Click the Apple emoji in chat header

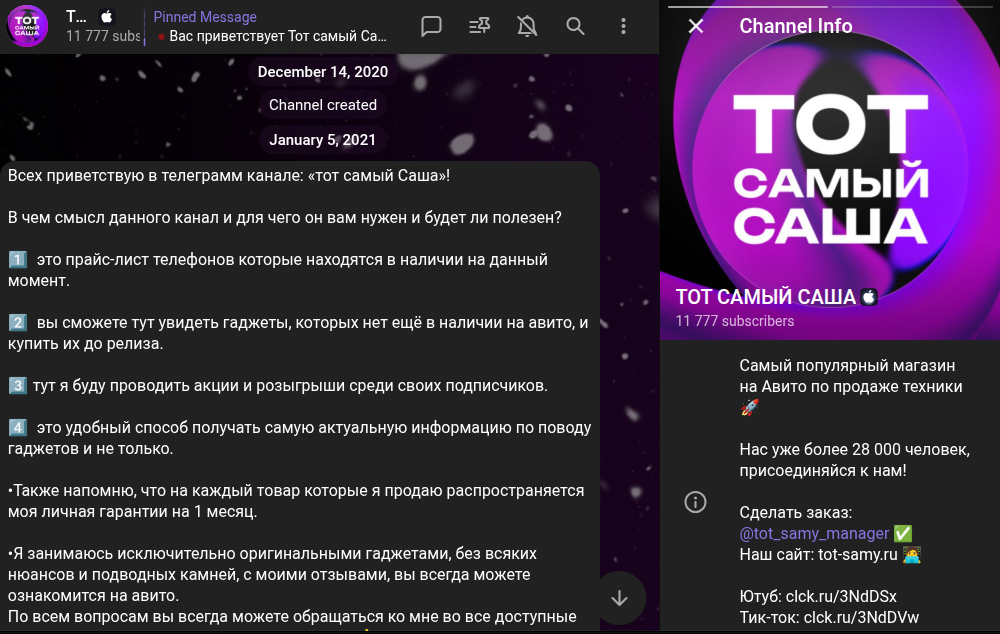pos(107,17)
